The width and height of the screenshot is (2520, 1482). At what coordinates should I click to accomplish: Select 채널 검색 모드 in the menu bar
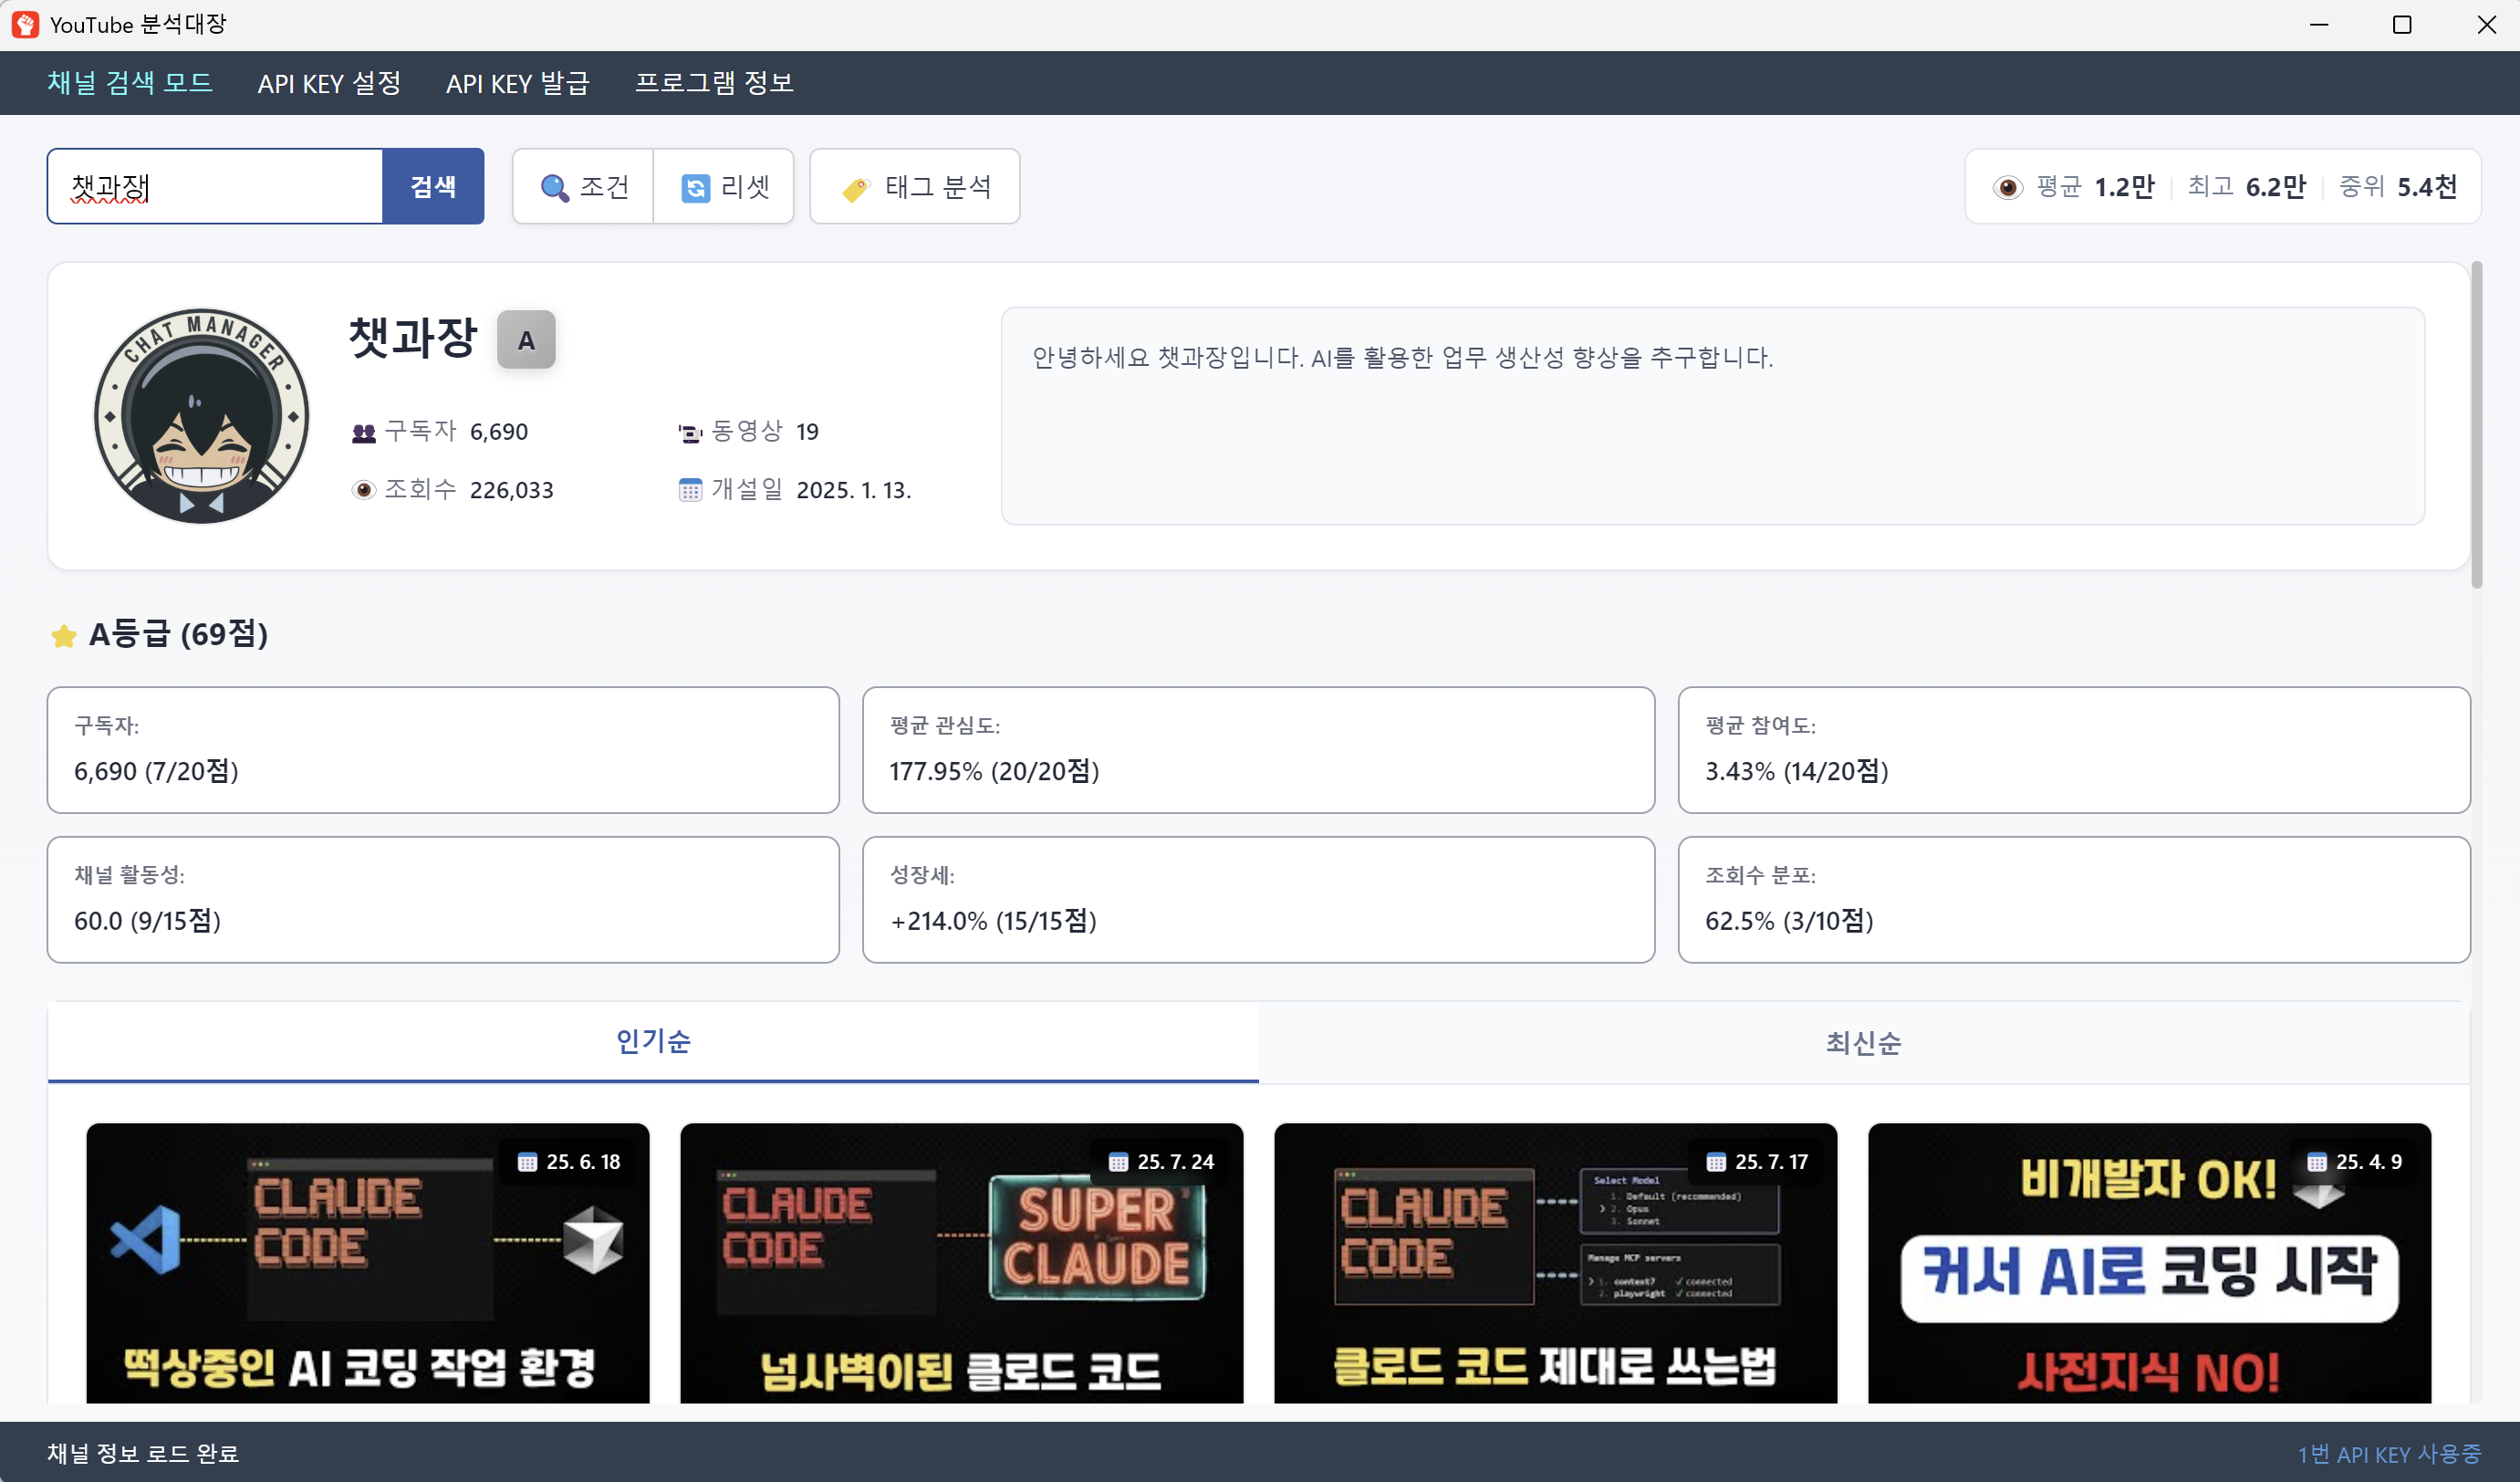coord(130,83)
